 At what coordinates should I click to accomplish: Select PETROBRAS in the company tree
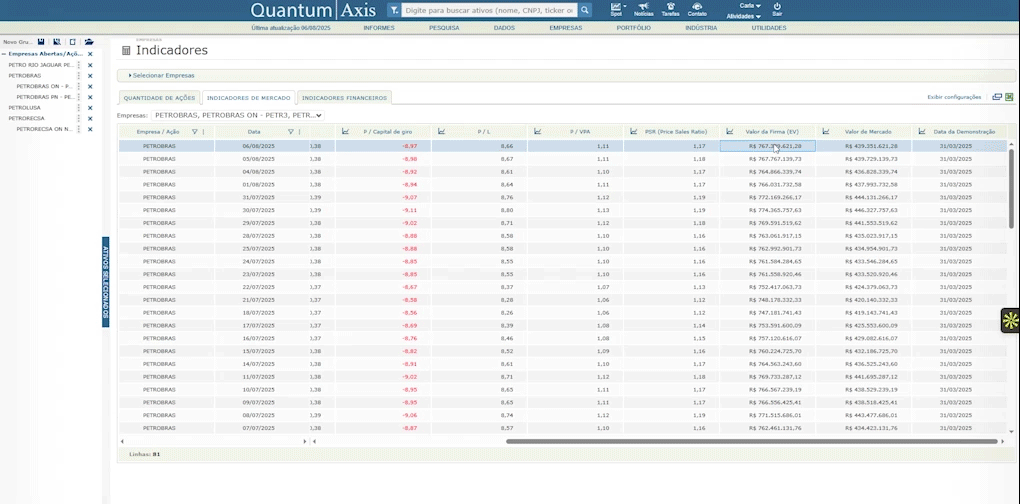pyautogui.click(x=25, y=75)
